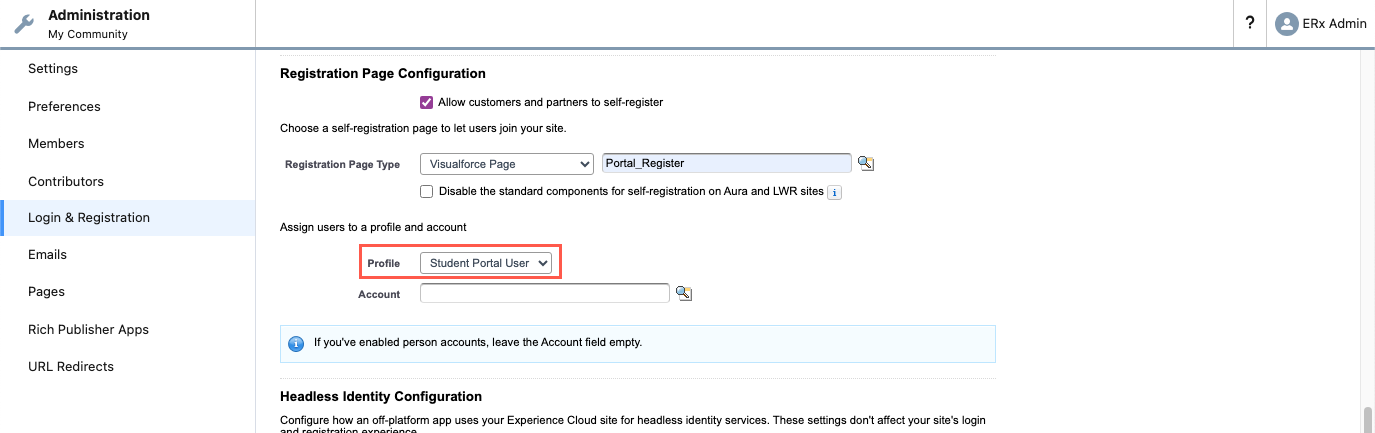The image size is (1375, 433).
Task: Open the Preferences page
Action: [x=64, y=107]
